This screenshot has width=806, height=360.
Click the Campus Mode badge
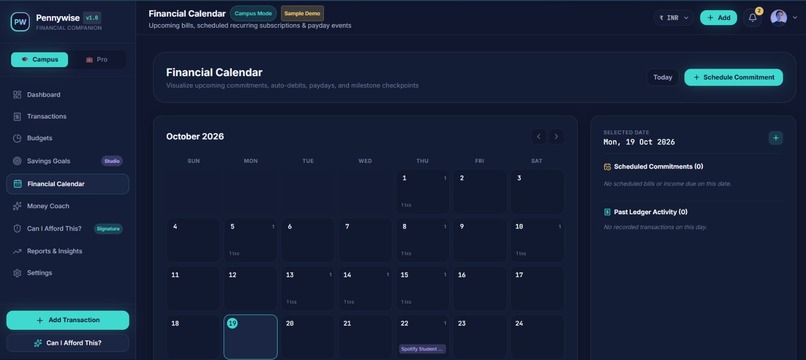tap(253, 13)
